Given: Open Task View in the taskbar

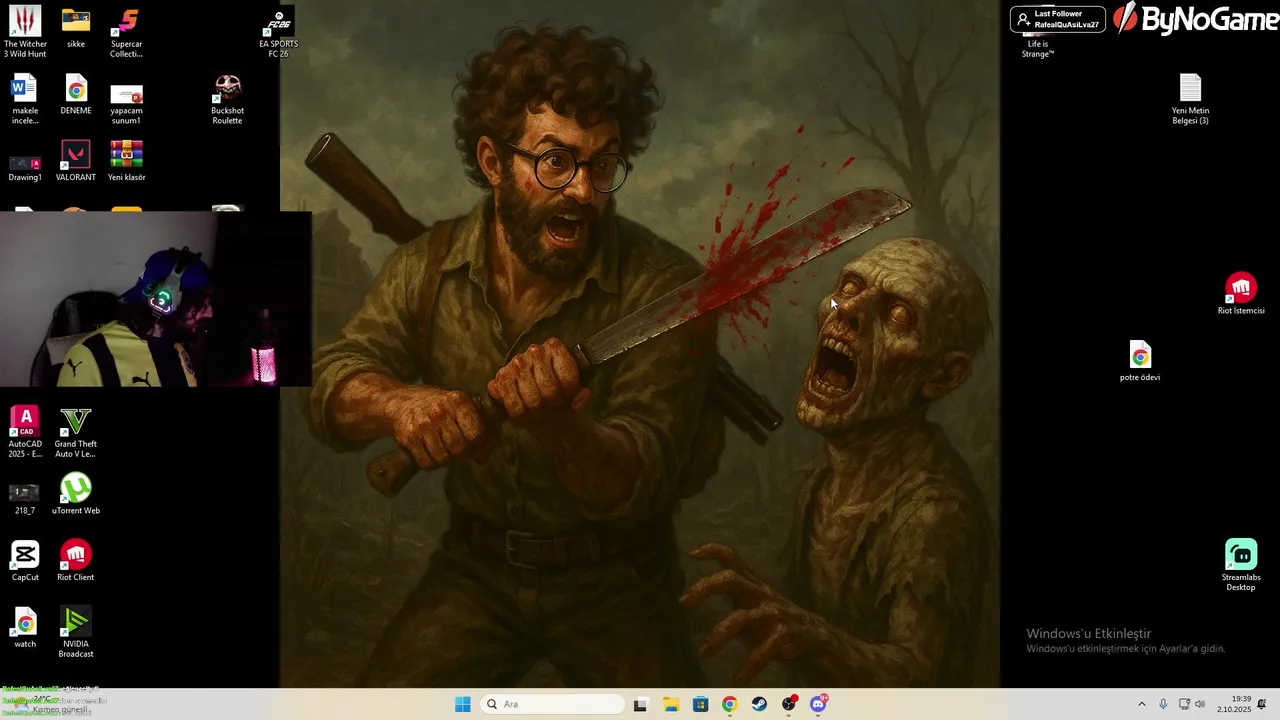Looking at the screenshot, I should pos(640,704).
